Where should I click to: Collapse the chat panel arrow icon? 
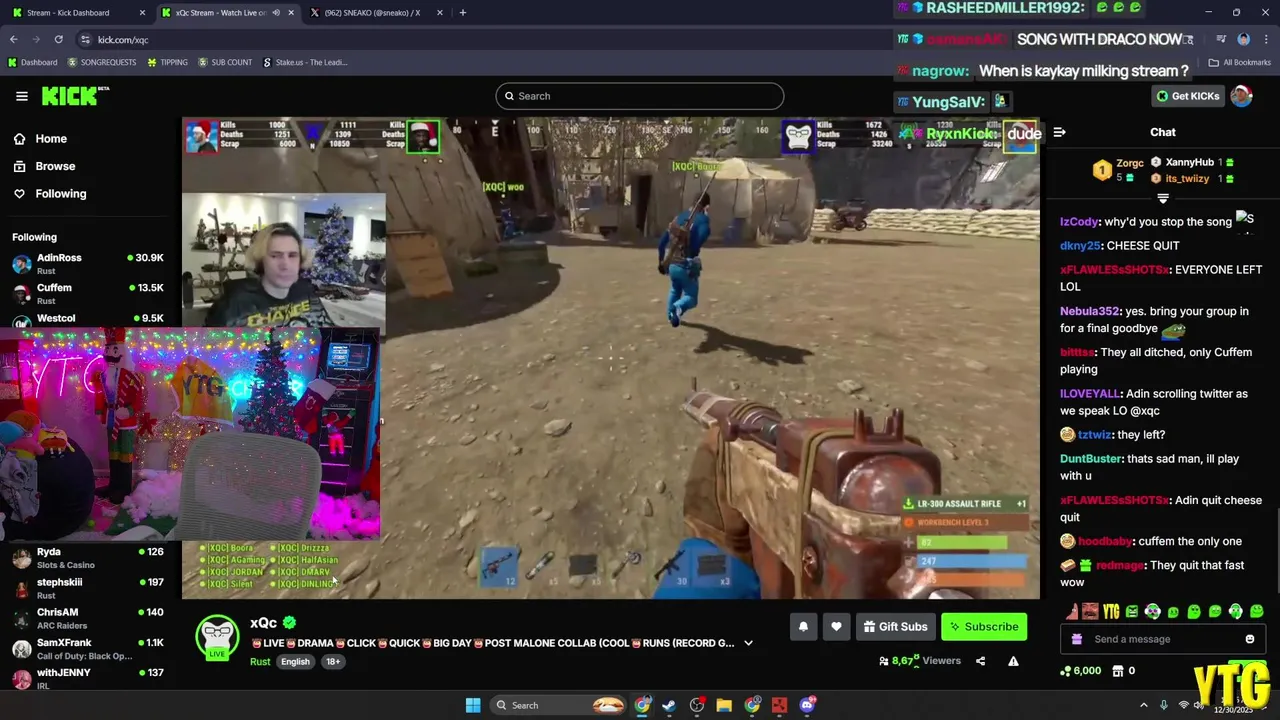coord(1059,132)
